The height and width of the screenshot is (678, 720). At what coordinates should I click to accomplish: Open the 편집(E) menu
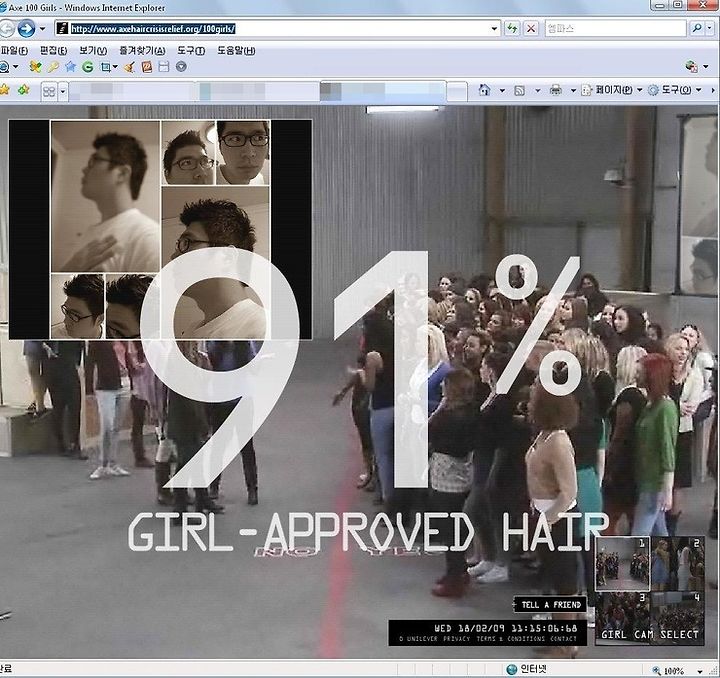pos(53,50)
